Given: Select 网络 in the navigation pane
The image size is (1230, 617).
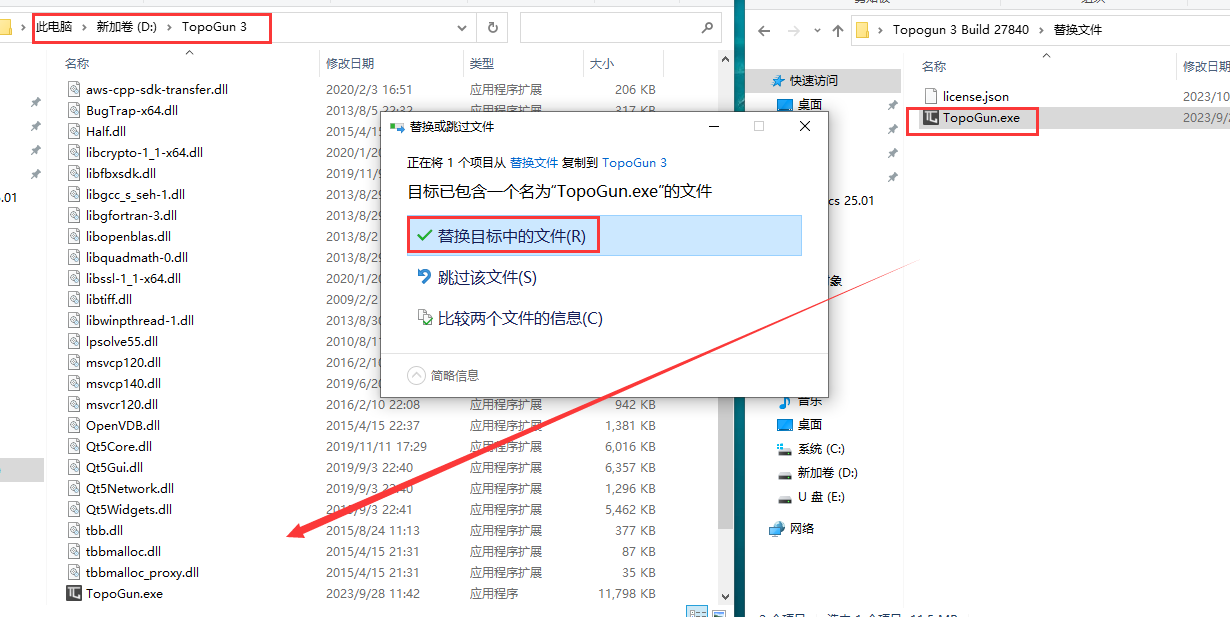Looking at the screenshot, I should point(802,528).
